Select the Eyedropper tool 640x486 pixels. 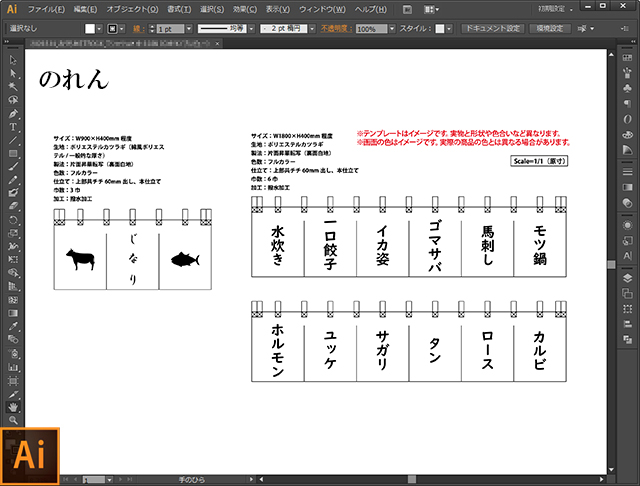tap(13, 326)
